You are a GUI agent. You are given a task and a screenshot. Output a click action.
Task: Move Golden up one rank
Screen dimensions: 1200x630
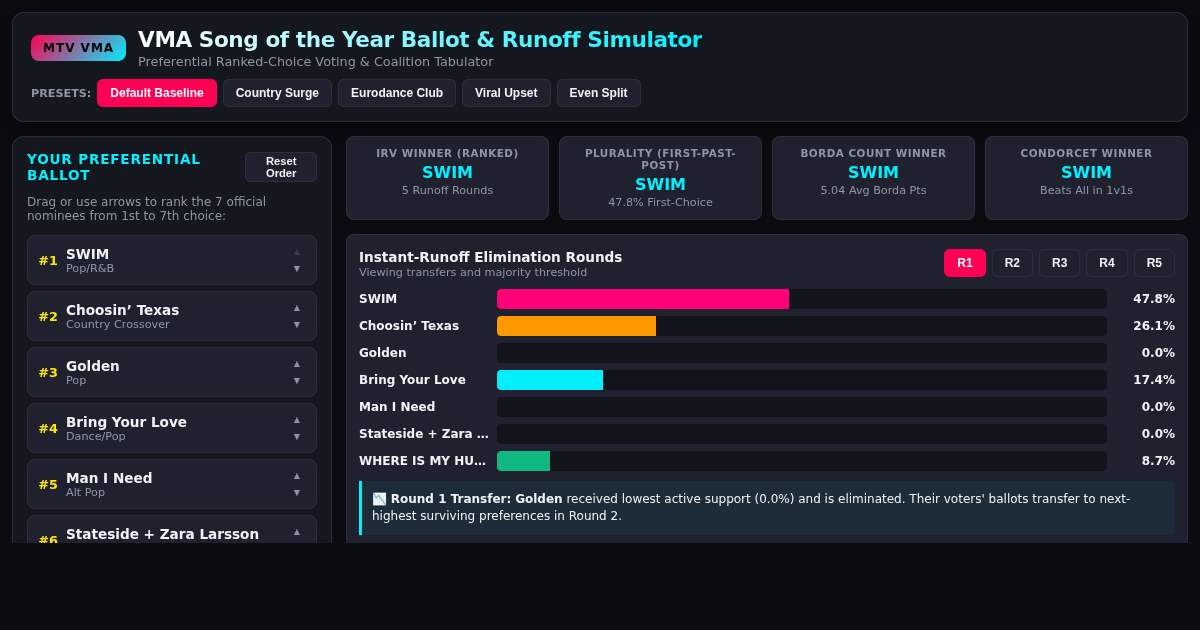[x=296, y=364]
